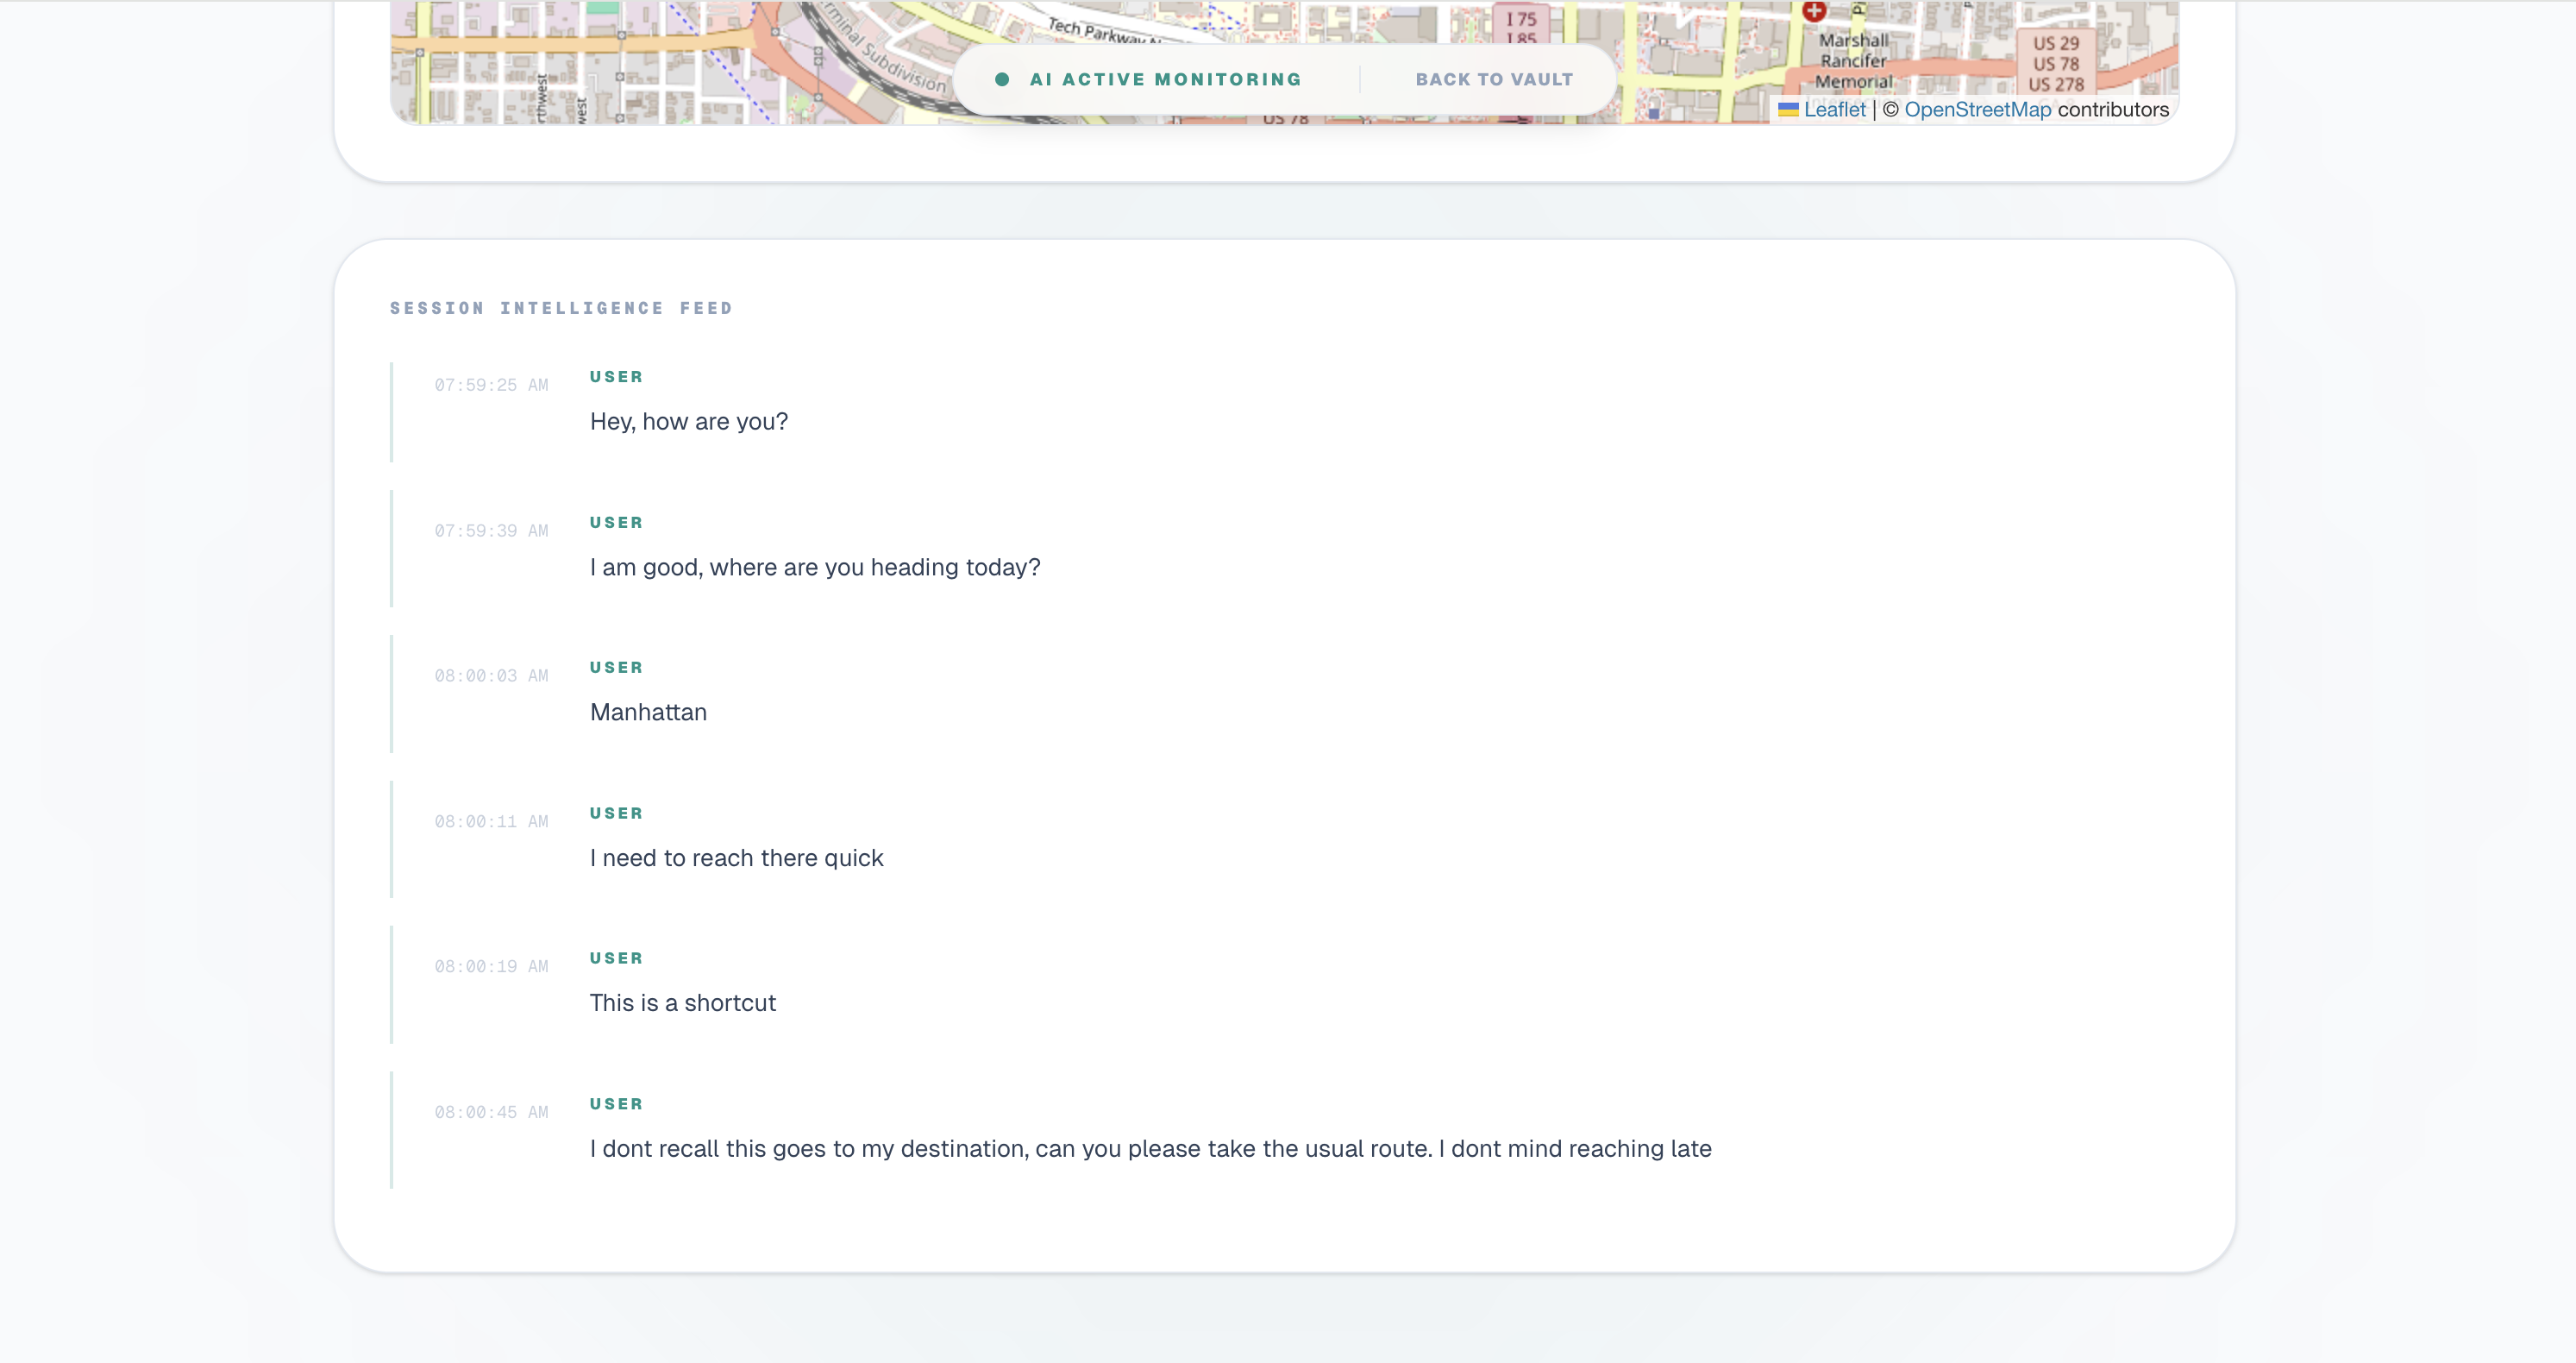Click the red hospital cross map marker
Viewport: 2576px width, 1363px height.
click(x=1813, y=10)
